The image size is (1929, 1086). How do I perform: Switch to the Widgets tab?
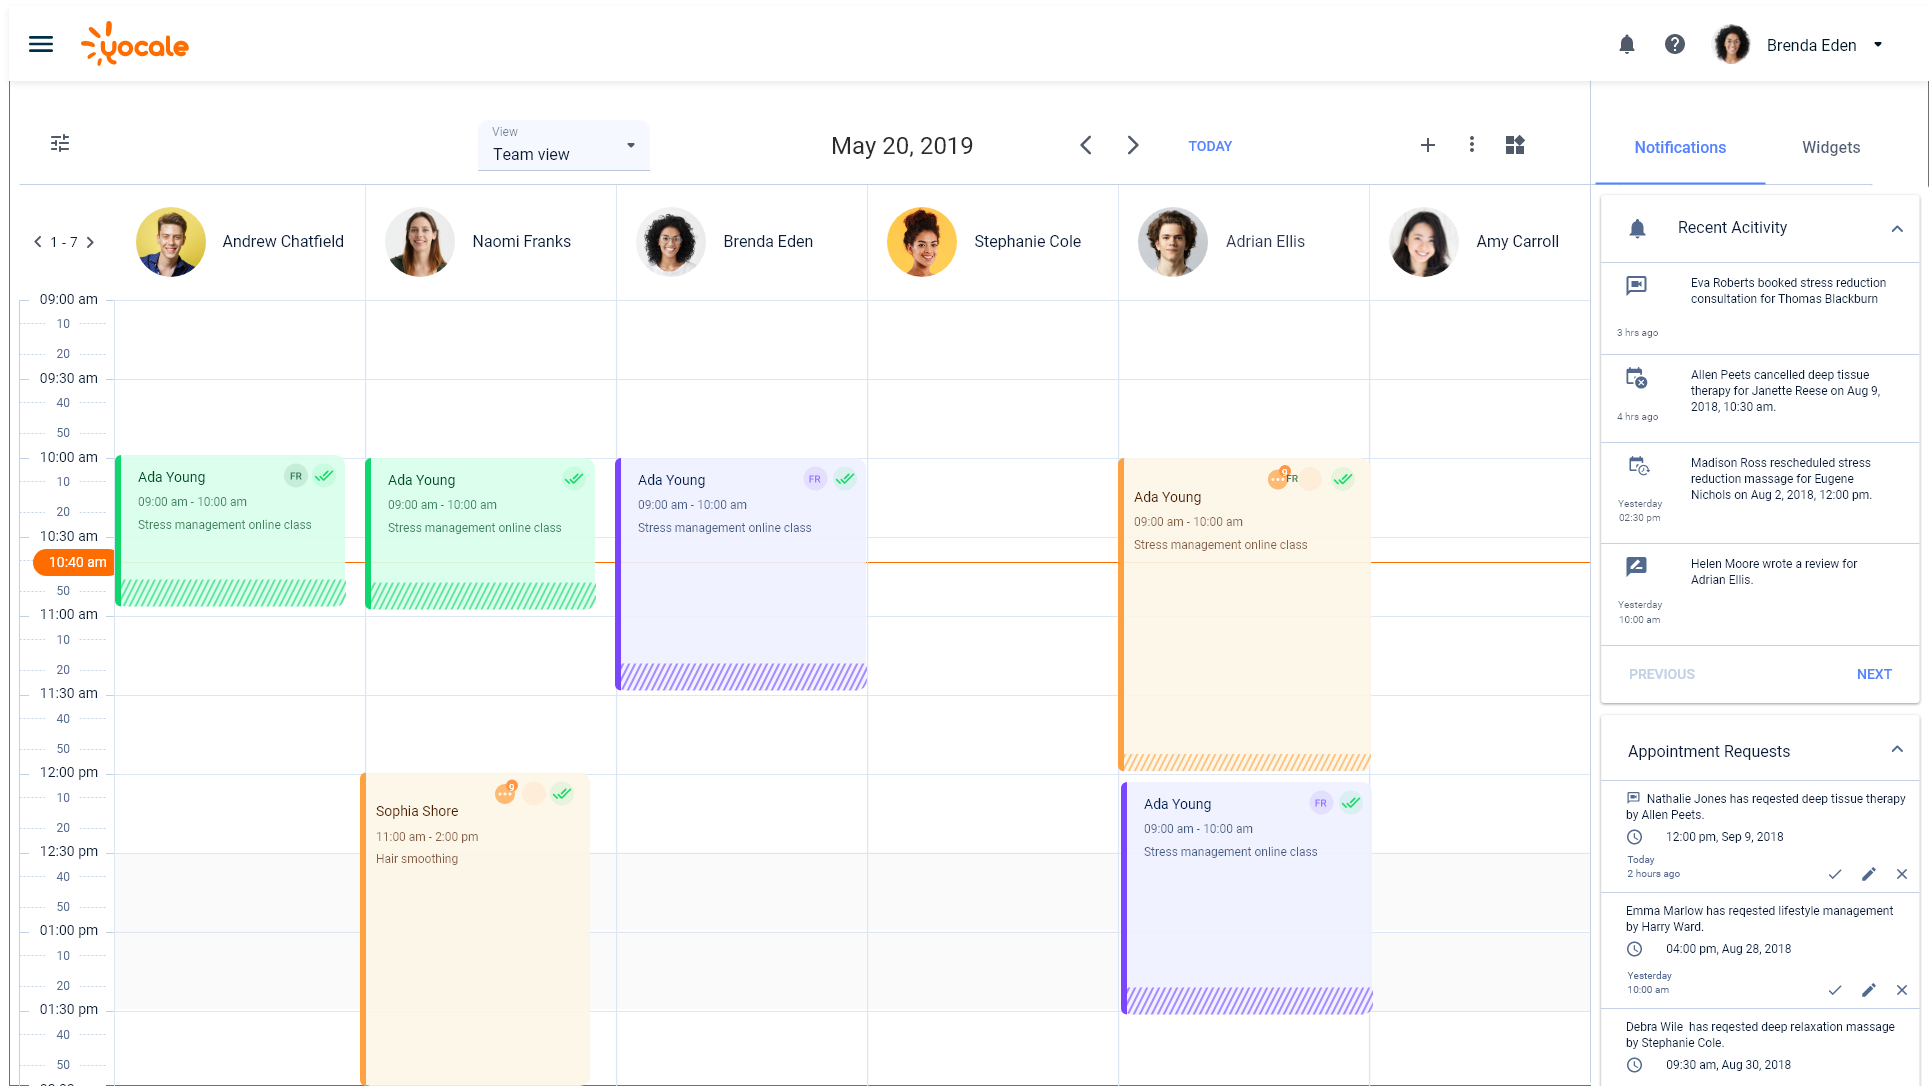point(1831,147)
